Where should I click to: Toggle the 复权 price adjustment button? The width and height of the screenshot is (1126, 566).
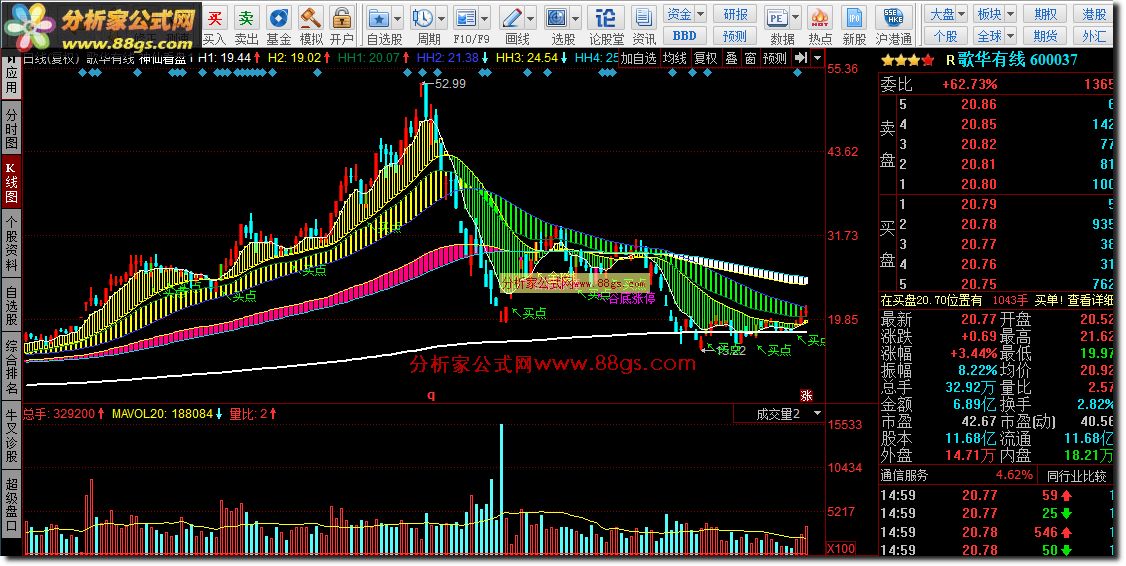[706, 58]
